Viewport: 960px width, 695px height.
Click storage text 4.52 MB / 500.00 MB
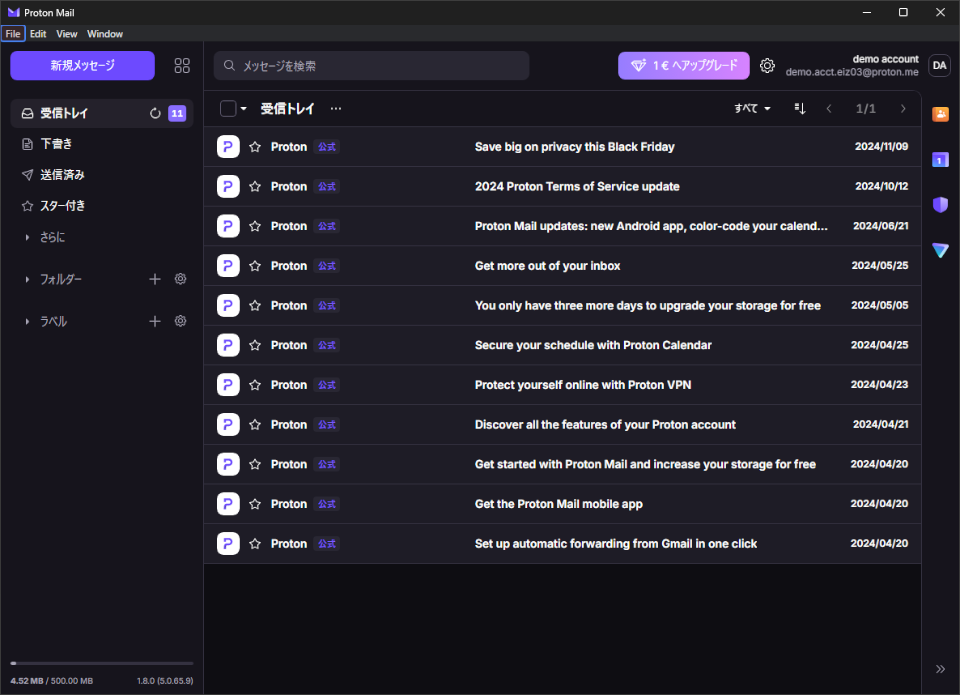51,681
